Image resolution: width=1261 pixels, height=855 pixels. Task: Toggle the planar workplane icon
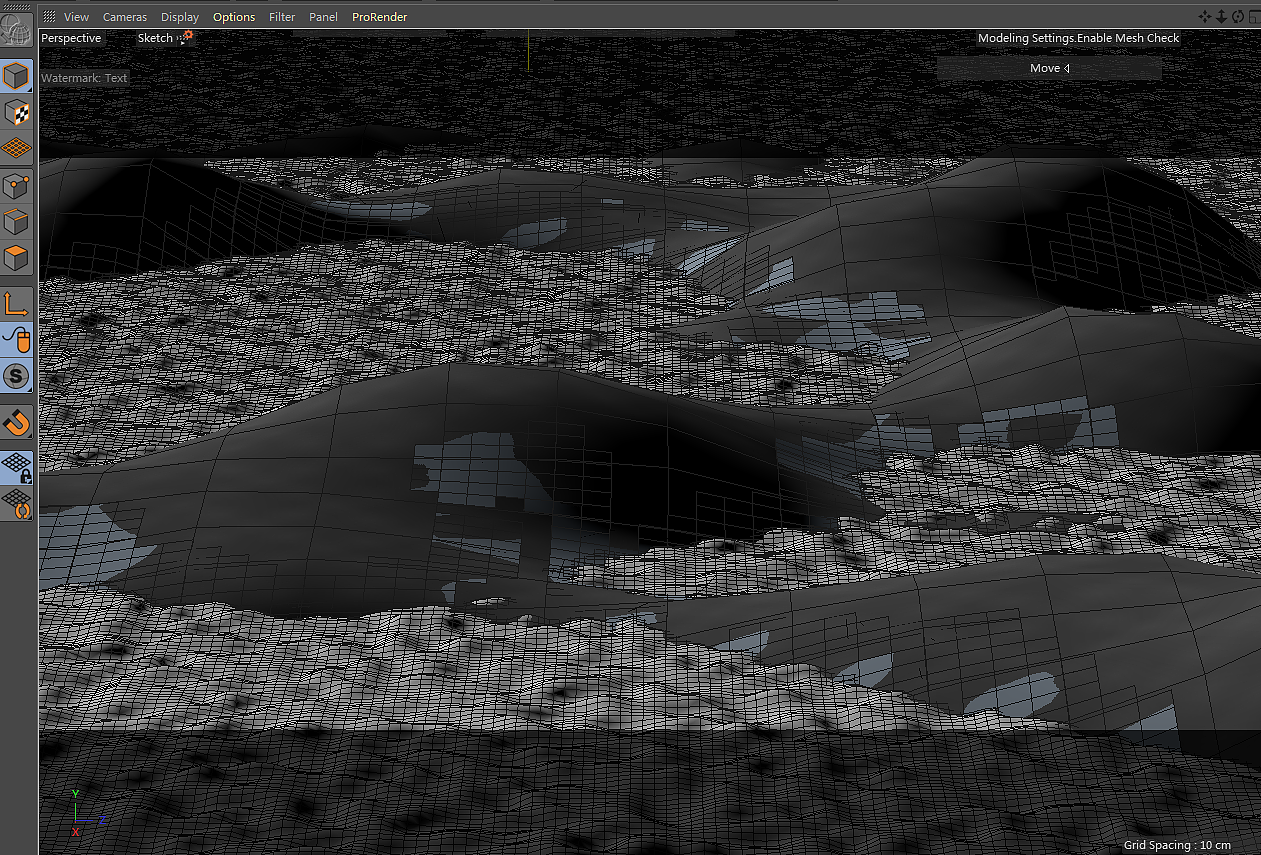[x=17, y=505]
